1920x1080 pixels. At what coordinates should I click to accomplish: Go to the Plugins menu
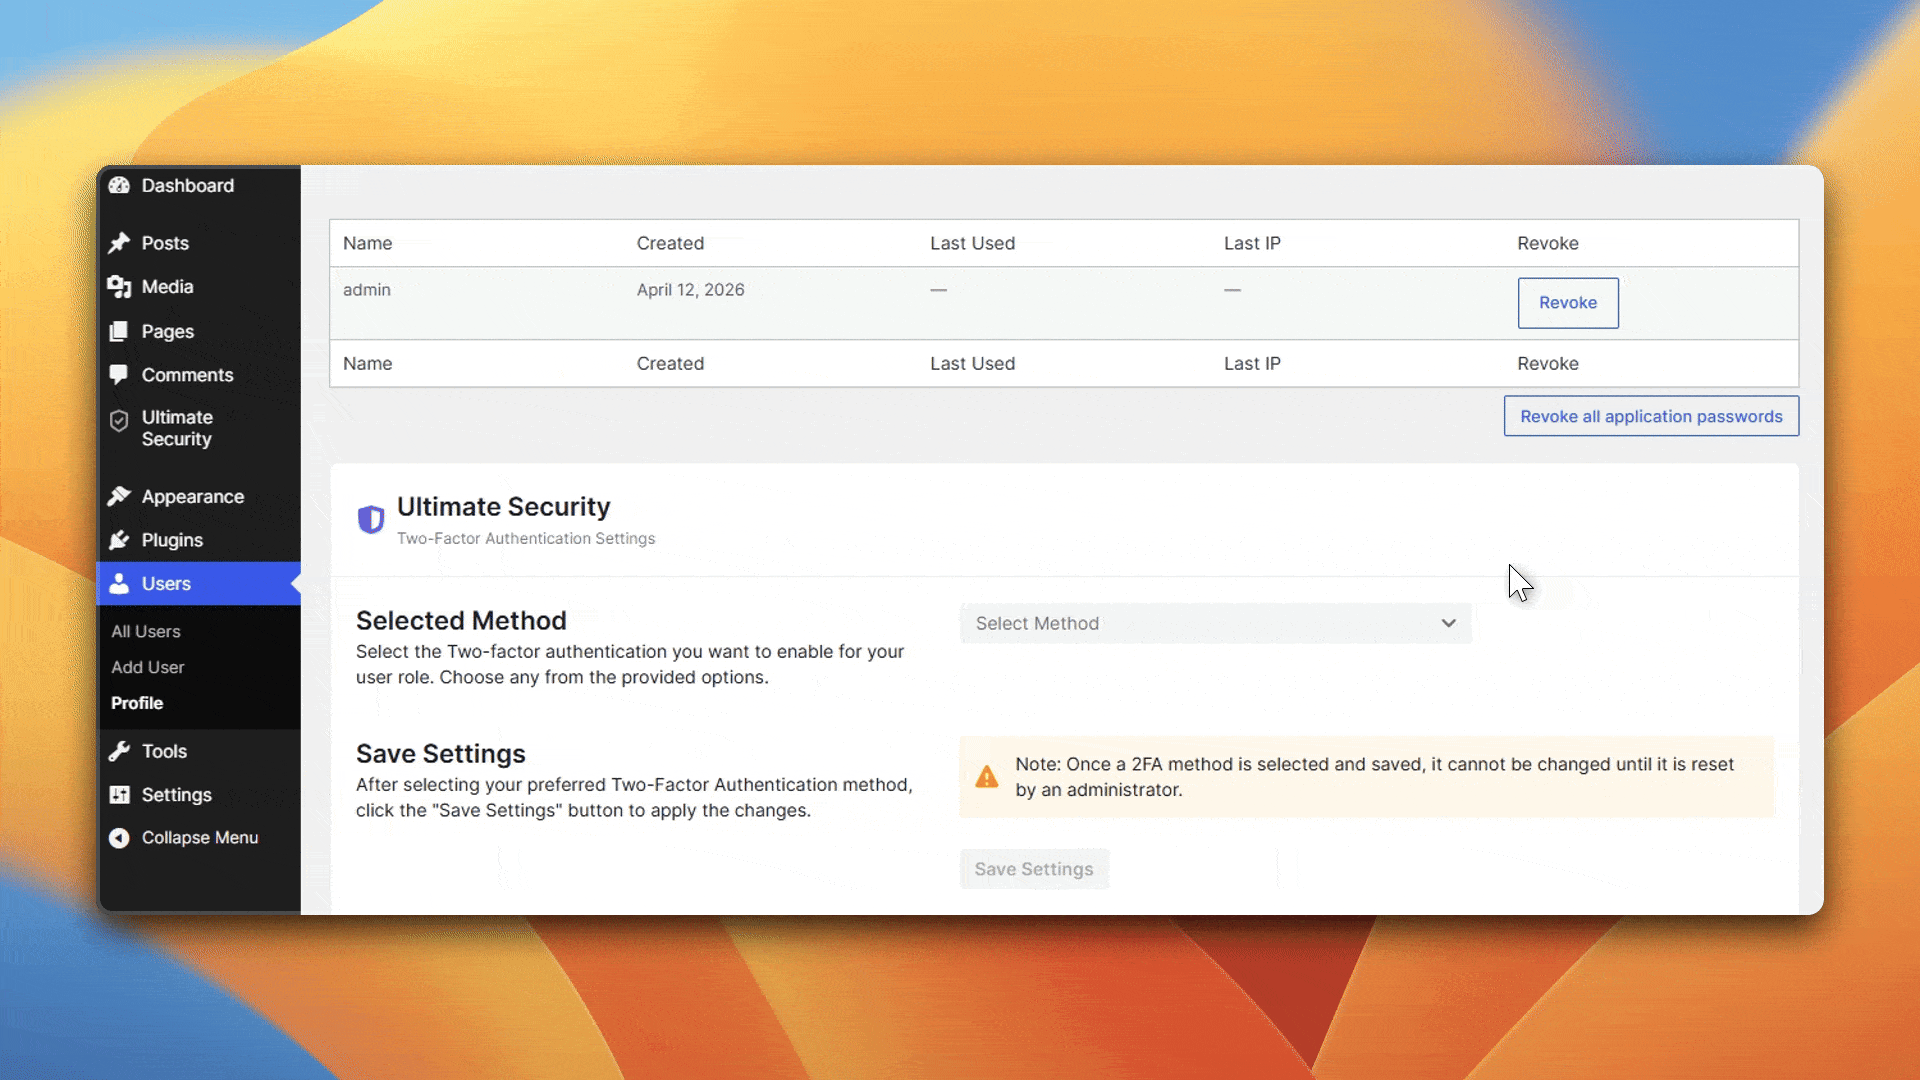point(198,540)
